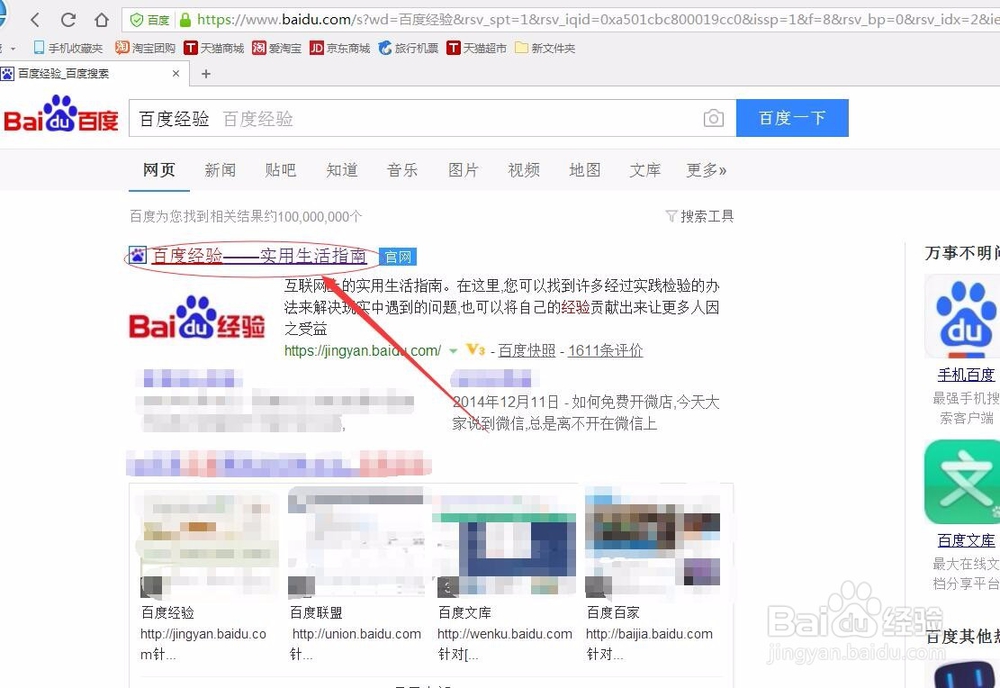Image resolution: width=1000 pixels, height=688 pixels.
Task: Click the browser address bar URL
Action: 596,20
